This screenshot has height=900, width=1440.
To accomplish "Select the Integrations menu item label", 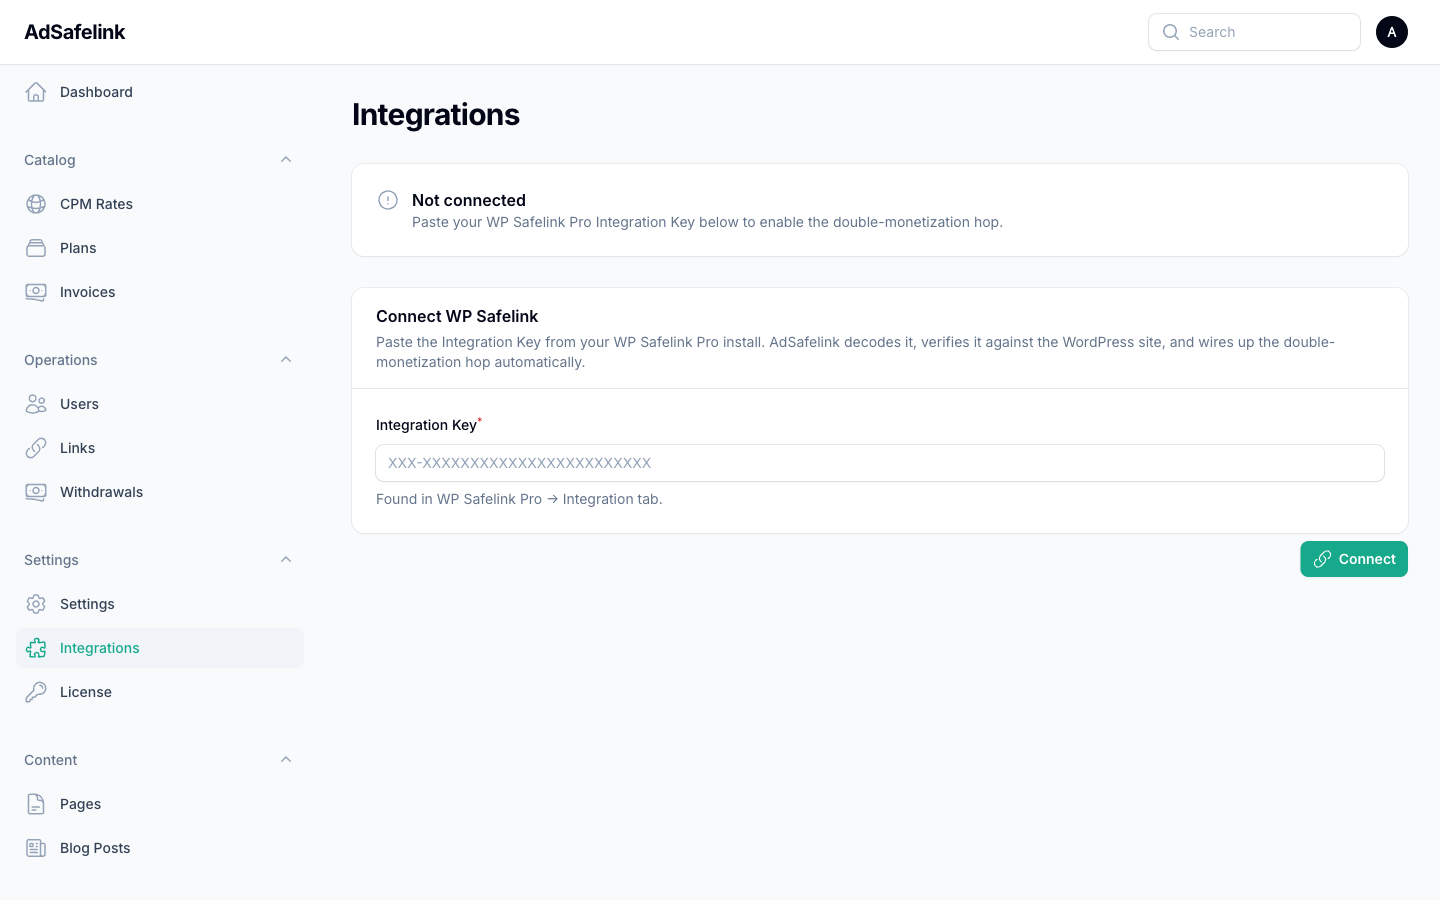I will coord(100,648).
